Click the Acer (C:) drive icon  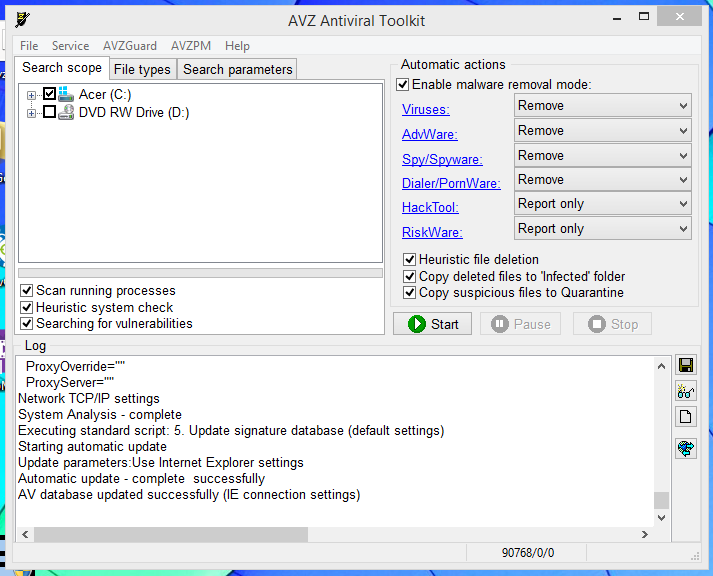coord(66,94)
